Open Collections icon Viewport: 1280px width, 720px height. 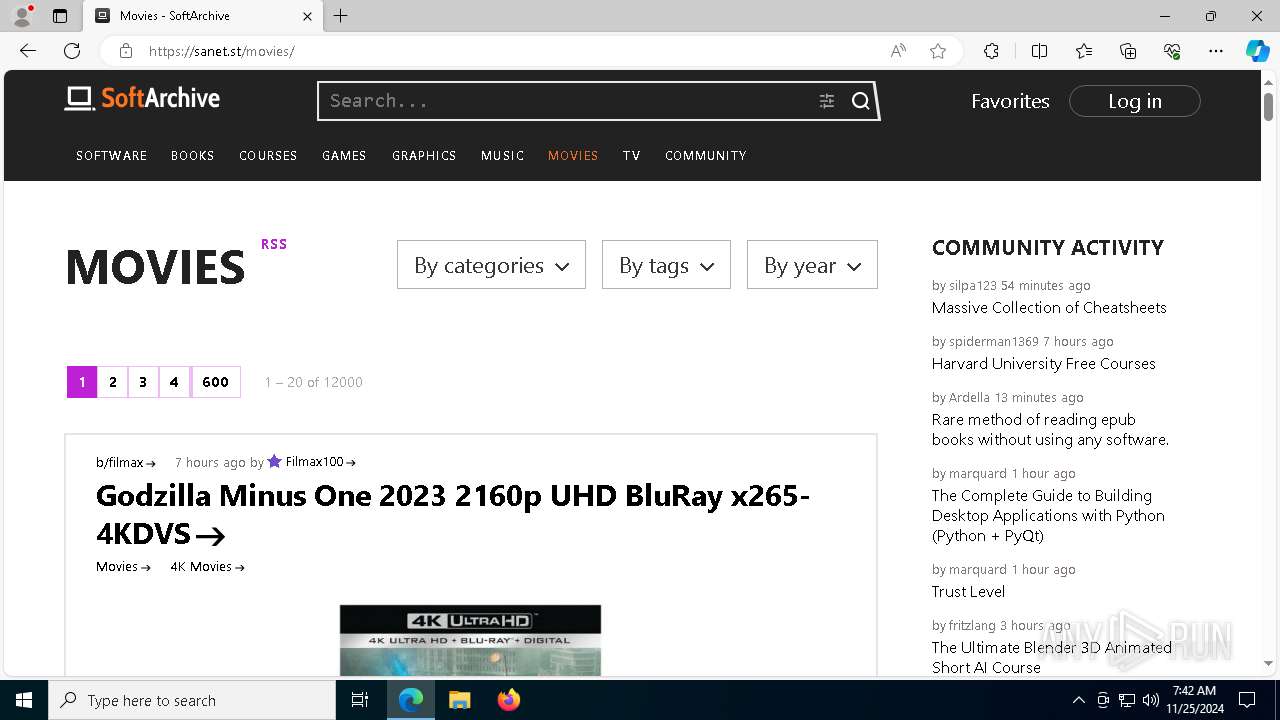click(1128, 51)
